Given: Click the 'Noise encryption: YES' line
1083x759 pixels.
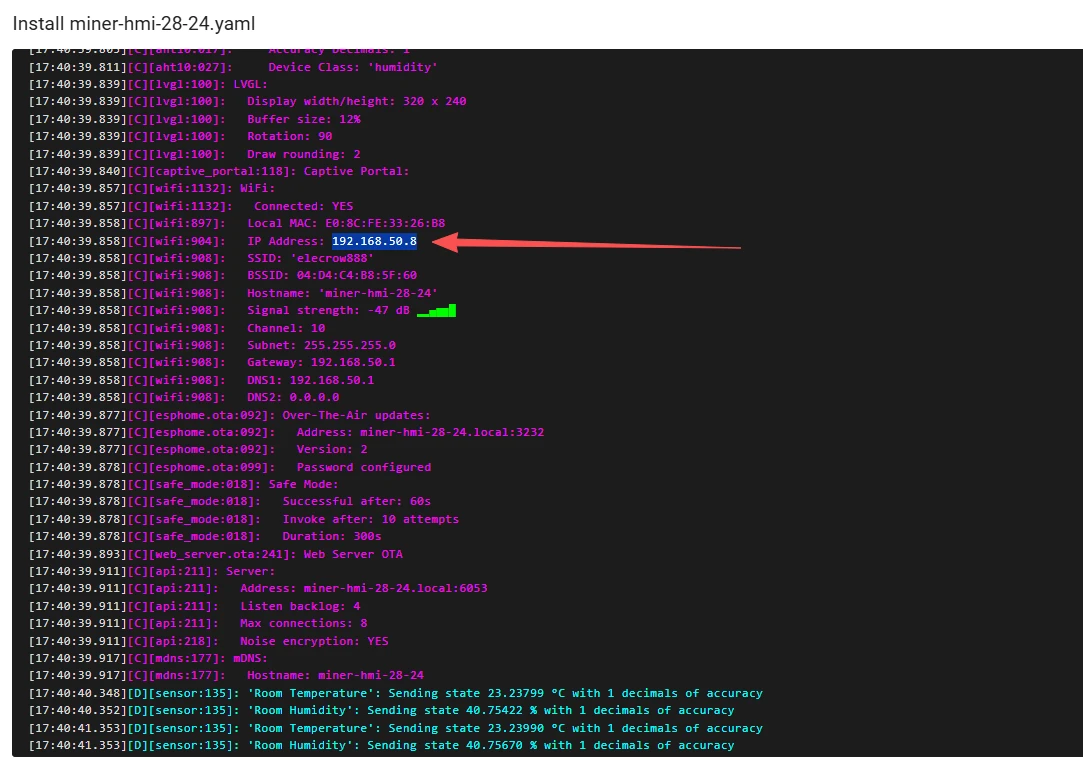Looking at the screenshot, I should coord(314,641).
